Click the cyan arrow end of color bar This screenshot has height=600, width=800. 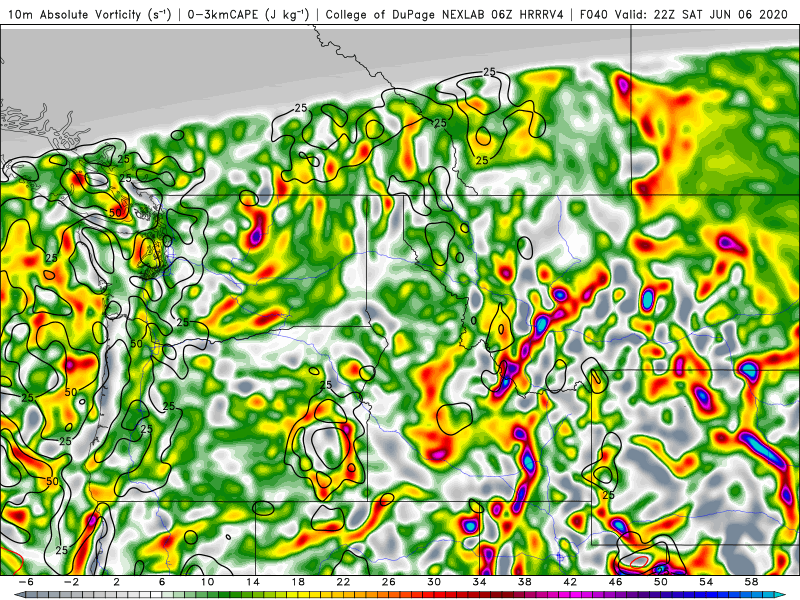(x=781, y=595)
